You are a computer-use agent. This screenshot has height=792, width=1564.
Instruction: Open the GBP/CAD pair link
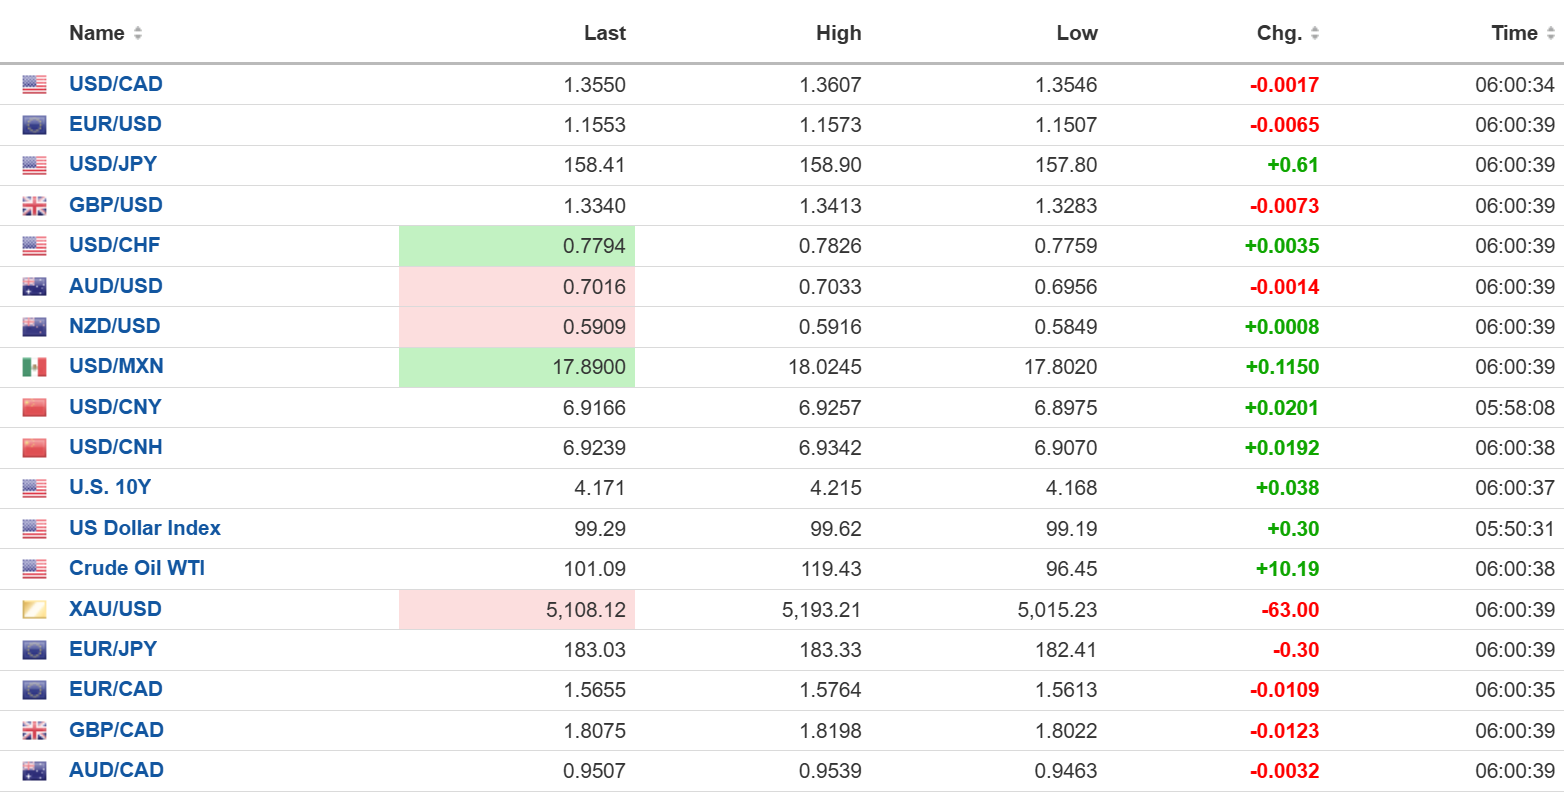[116, 730]
